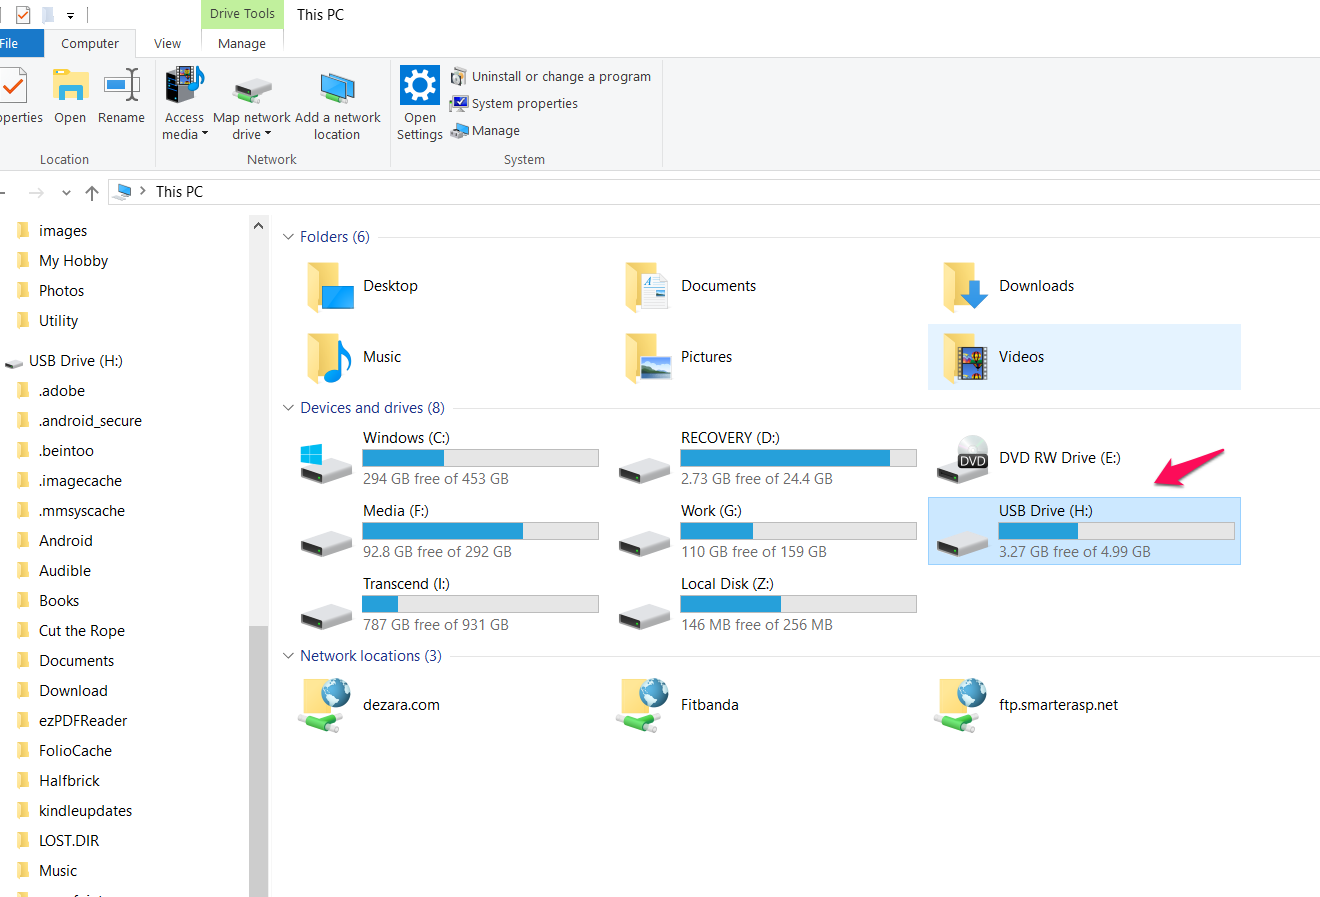Click the Up one level arrow
The image size is (1320, 897).
[92, 192]
